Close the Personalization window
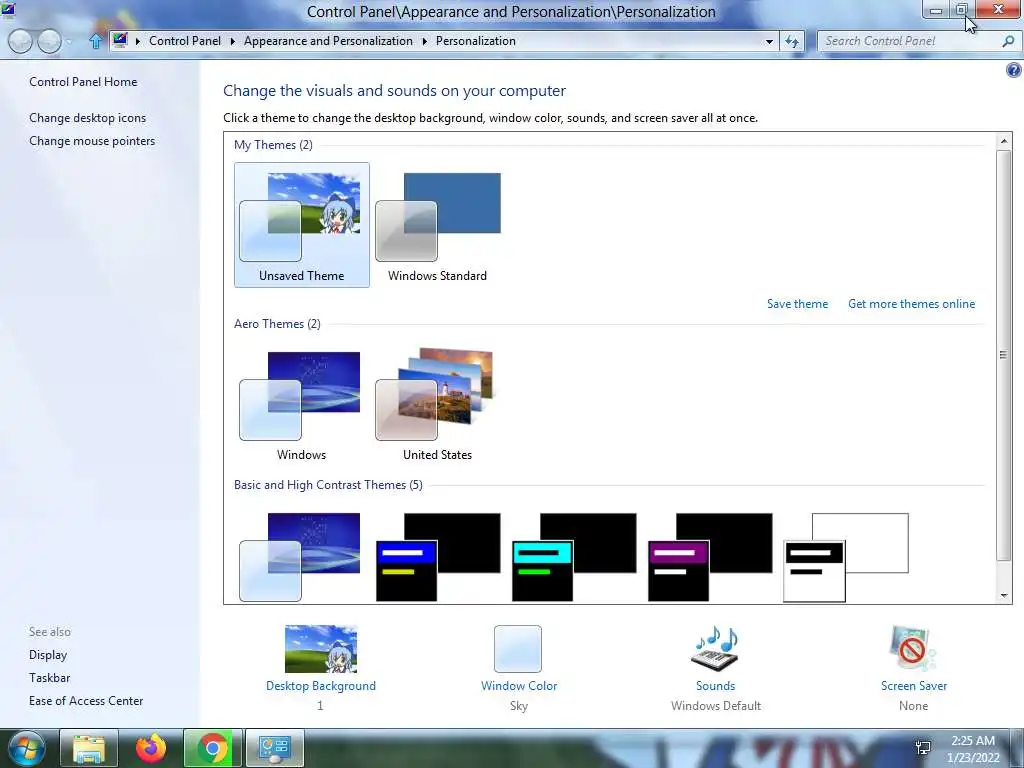The height and width of the screenshot is (768, 1024). point(998,10)
